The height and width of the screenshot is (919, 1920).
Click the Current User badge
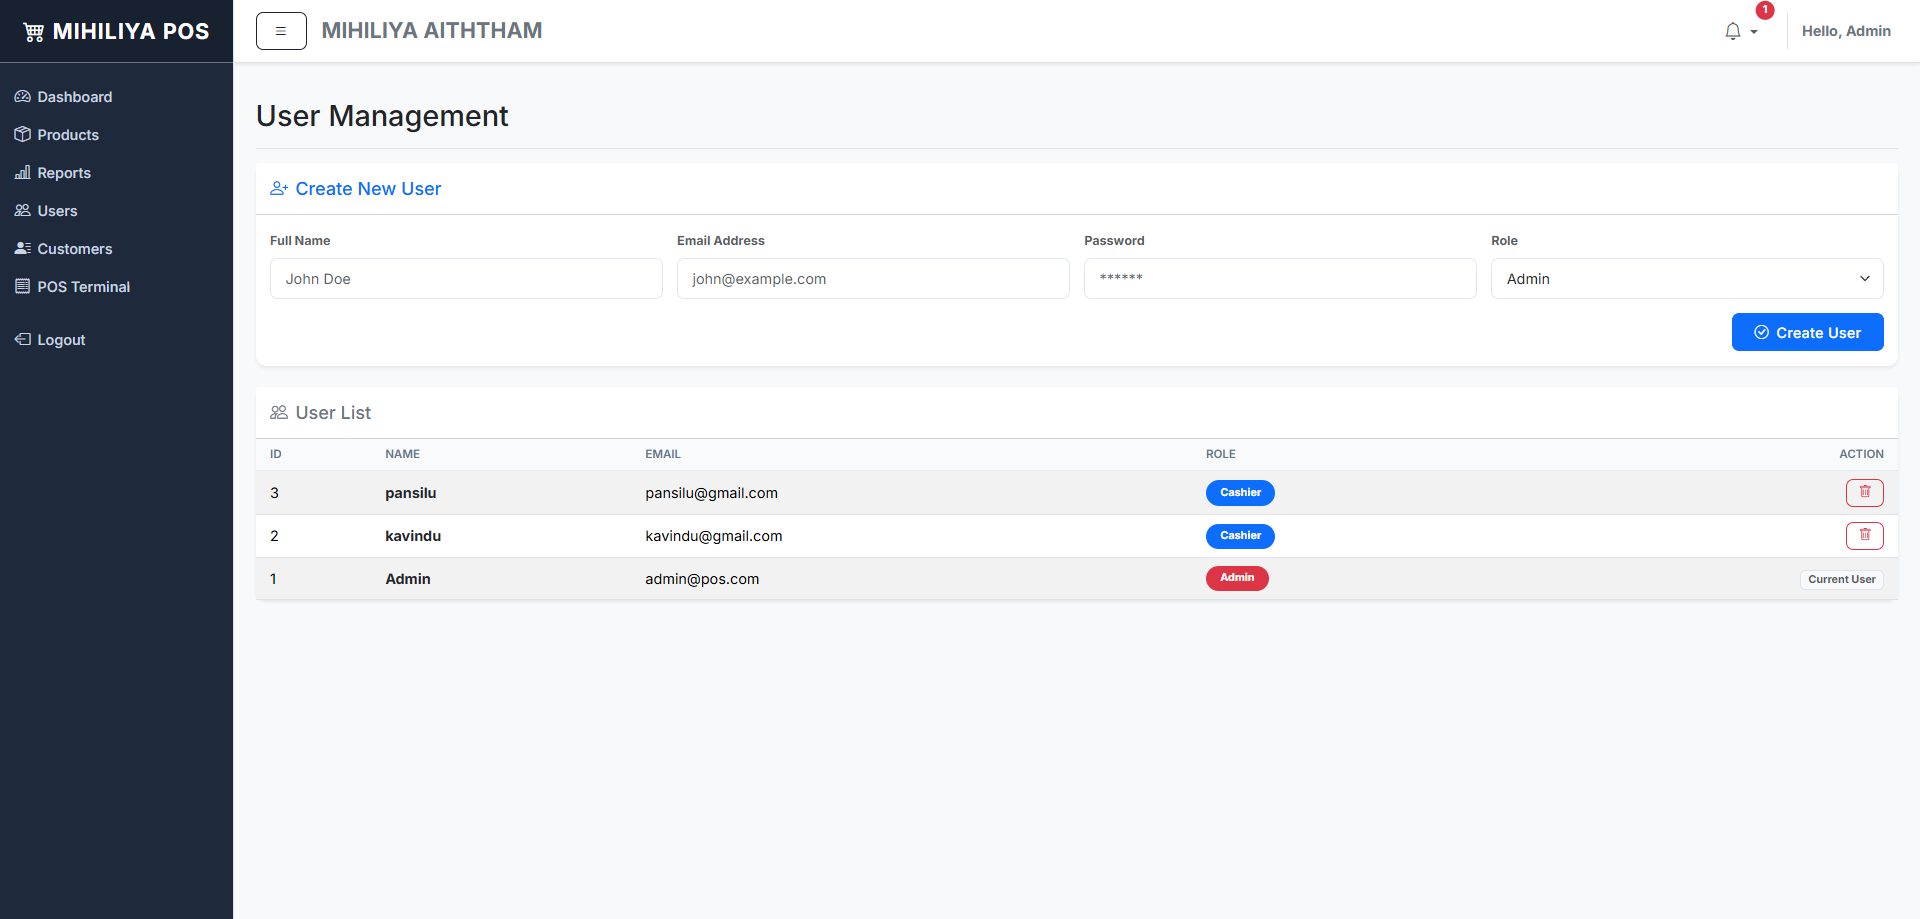[x=1842, y=580]
